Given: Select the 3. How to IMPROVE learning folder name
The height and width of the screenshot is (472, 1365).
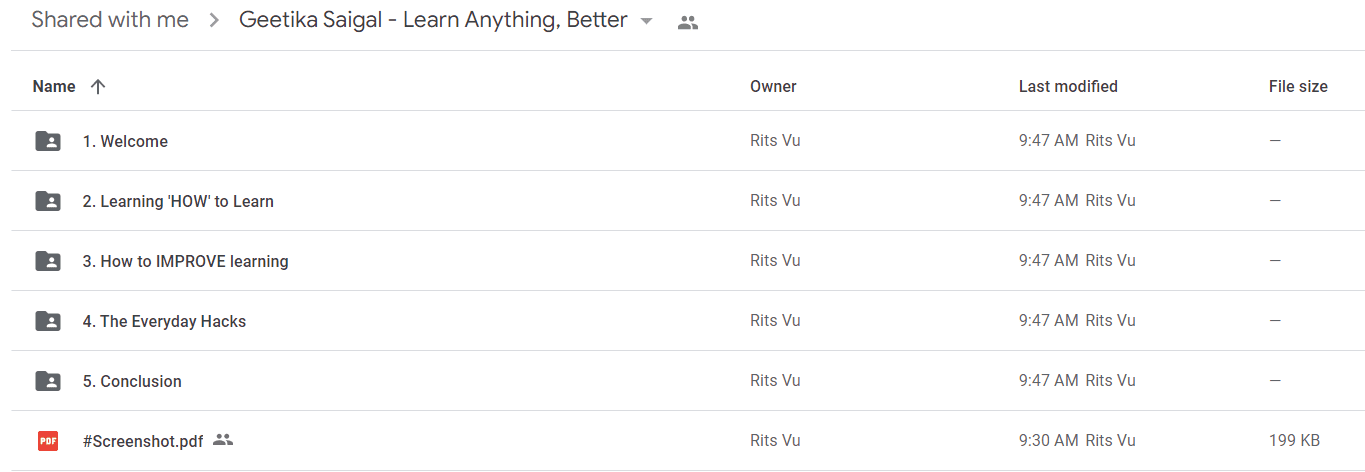Looking at the screenshot, I should point(186,261).
